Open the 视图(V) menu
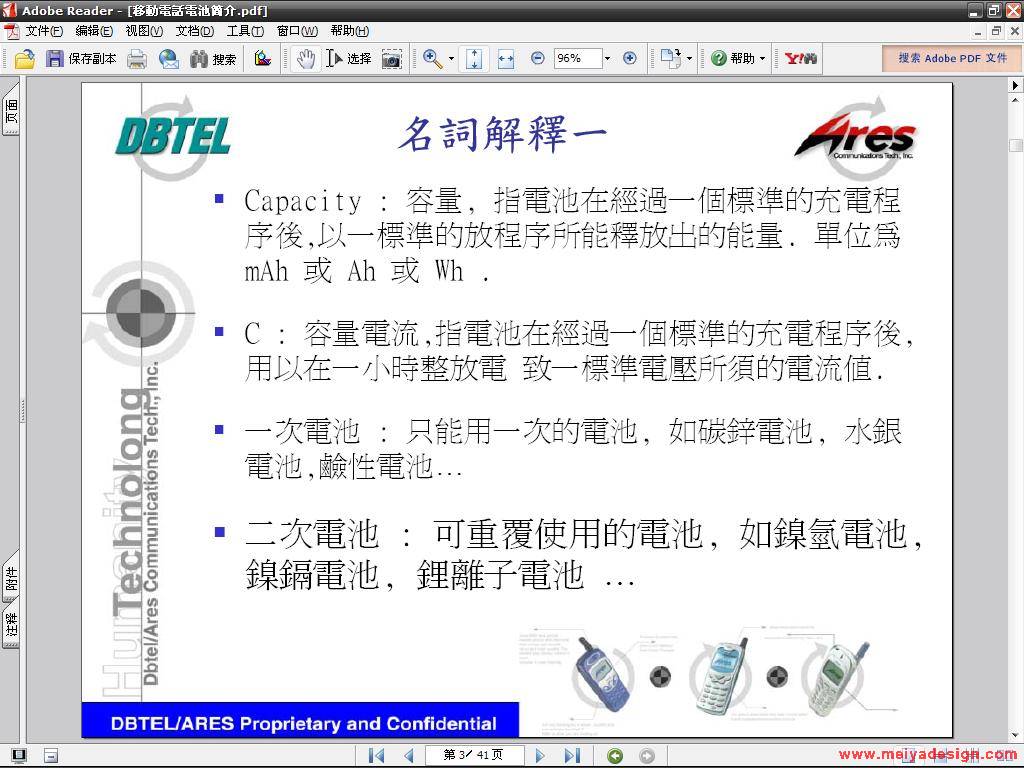Viewport: 1024px width, 768px height. 144,31
